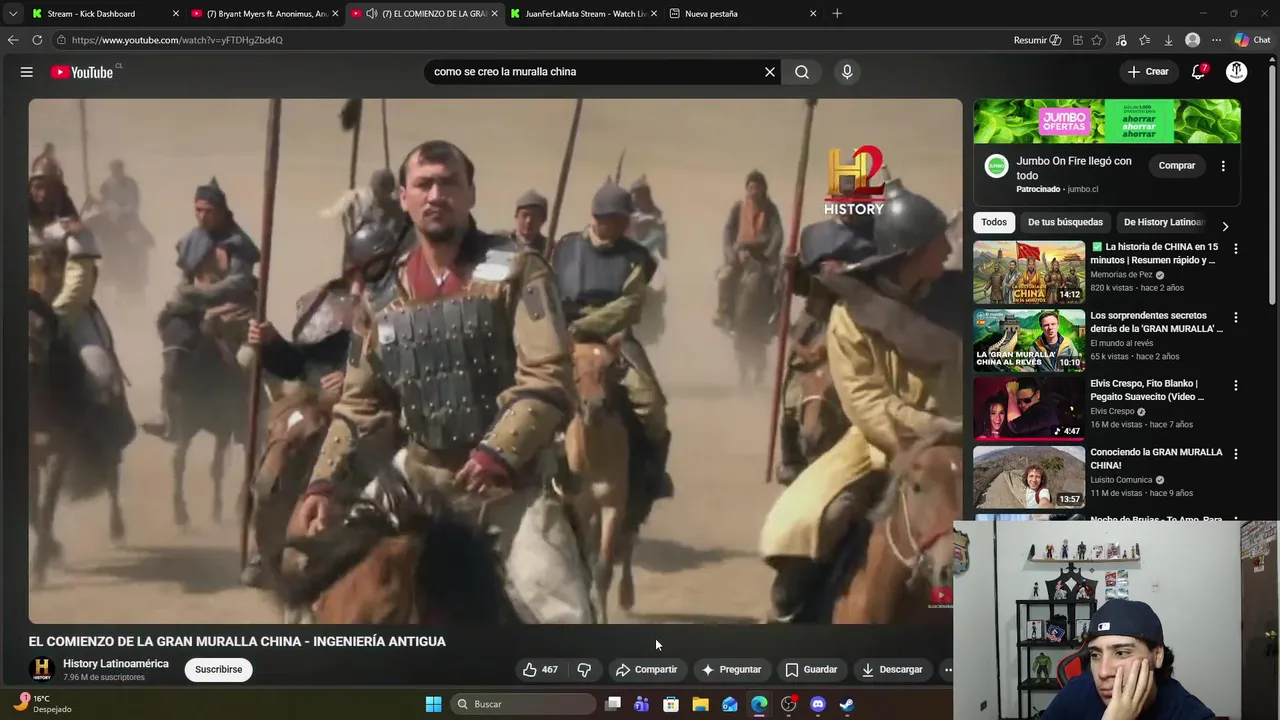Open Discord from the taskbar
Image resolution: width=1280 pixels, height=720 pixels.
[x=818, y=704]
